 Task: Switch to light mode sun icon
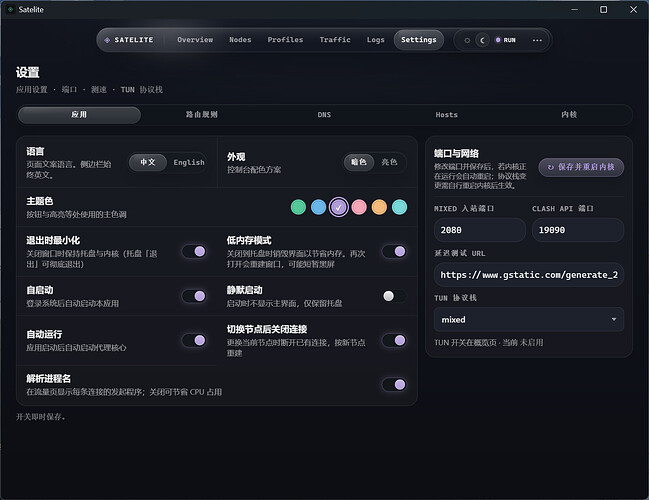[x=467, y=40]
